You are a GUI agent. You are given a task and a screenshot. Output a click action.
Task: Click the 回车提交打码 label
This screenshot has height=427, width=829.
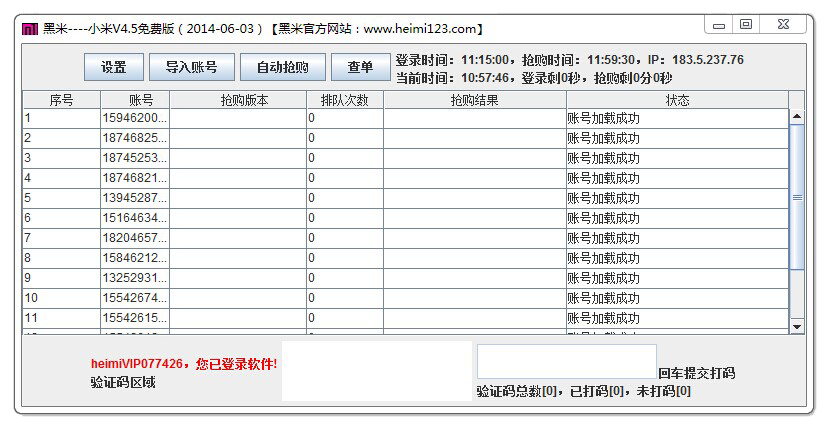click(x=696, y=373)
